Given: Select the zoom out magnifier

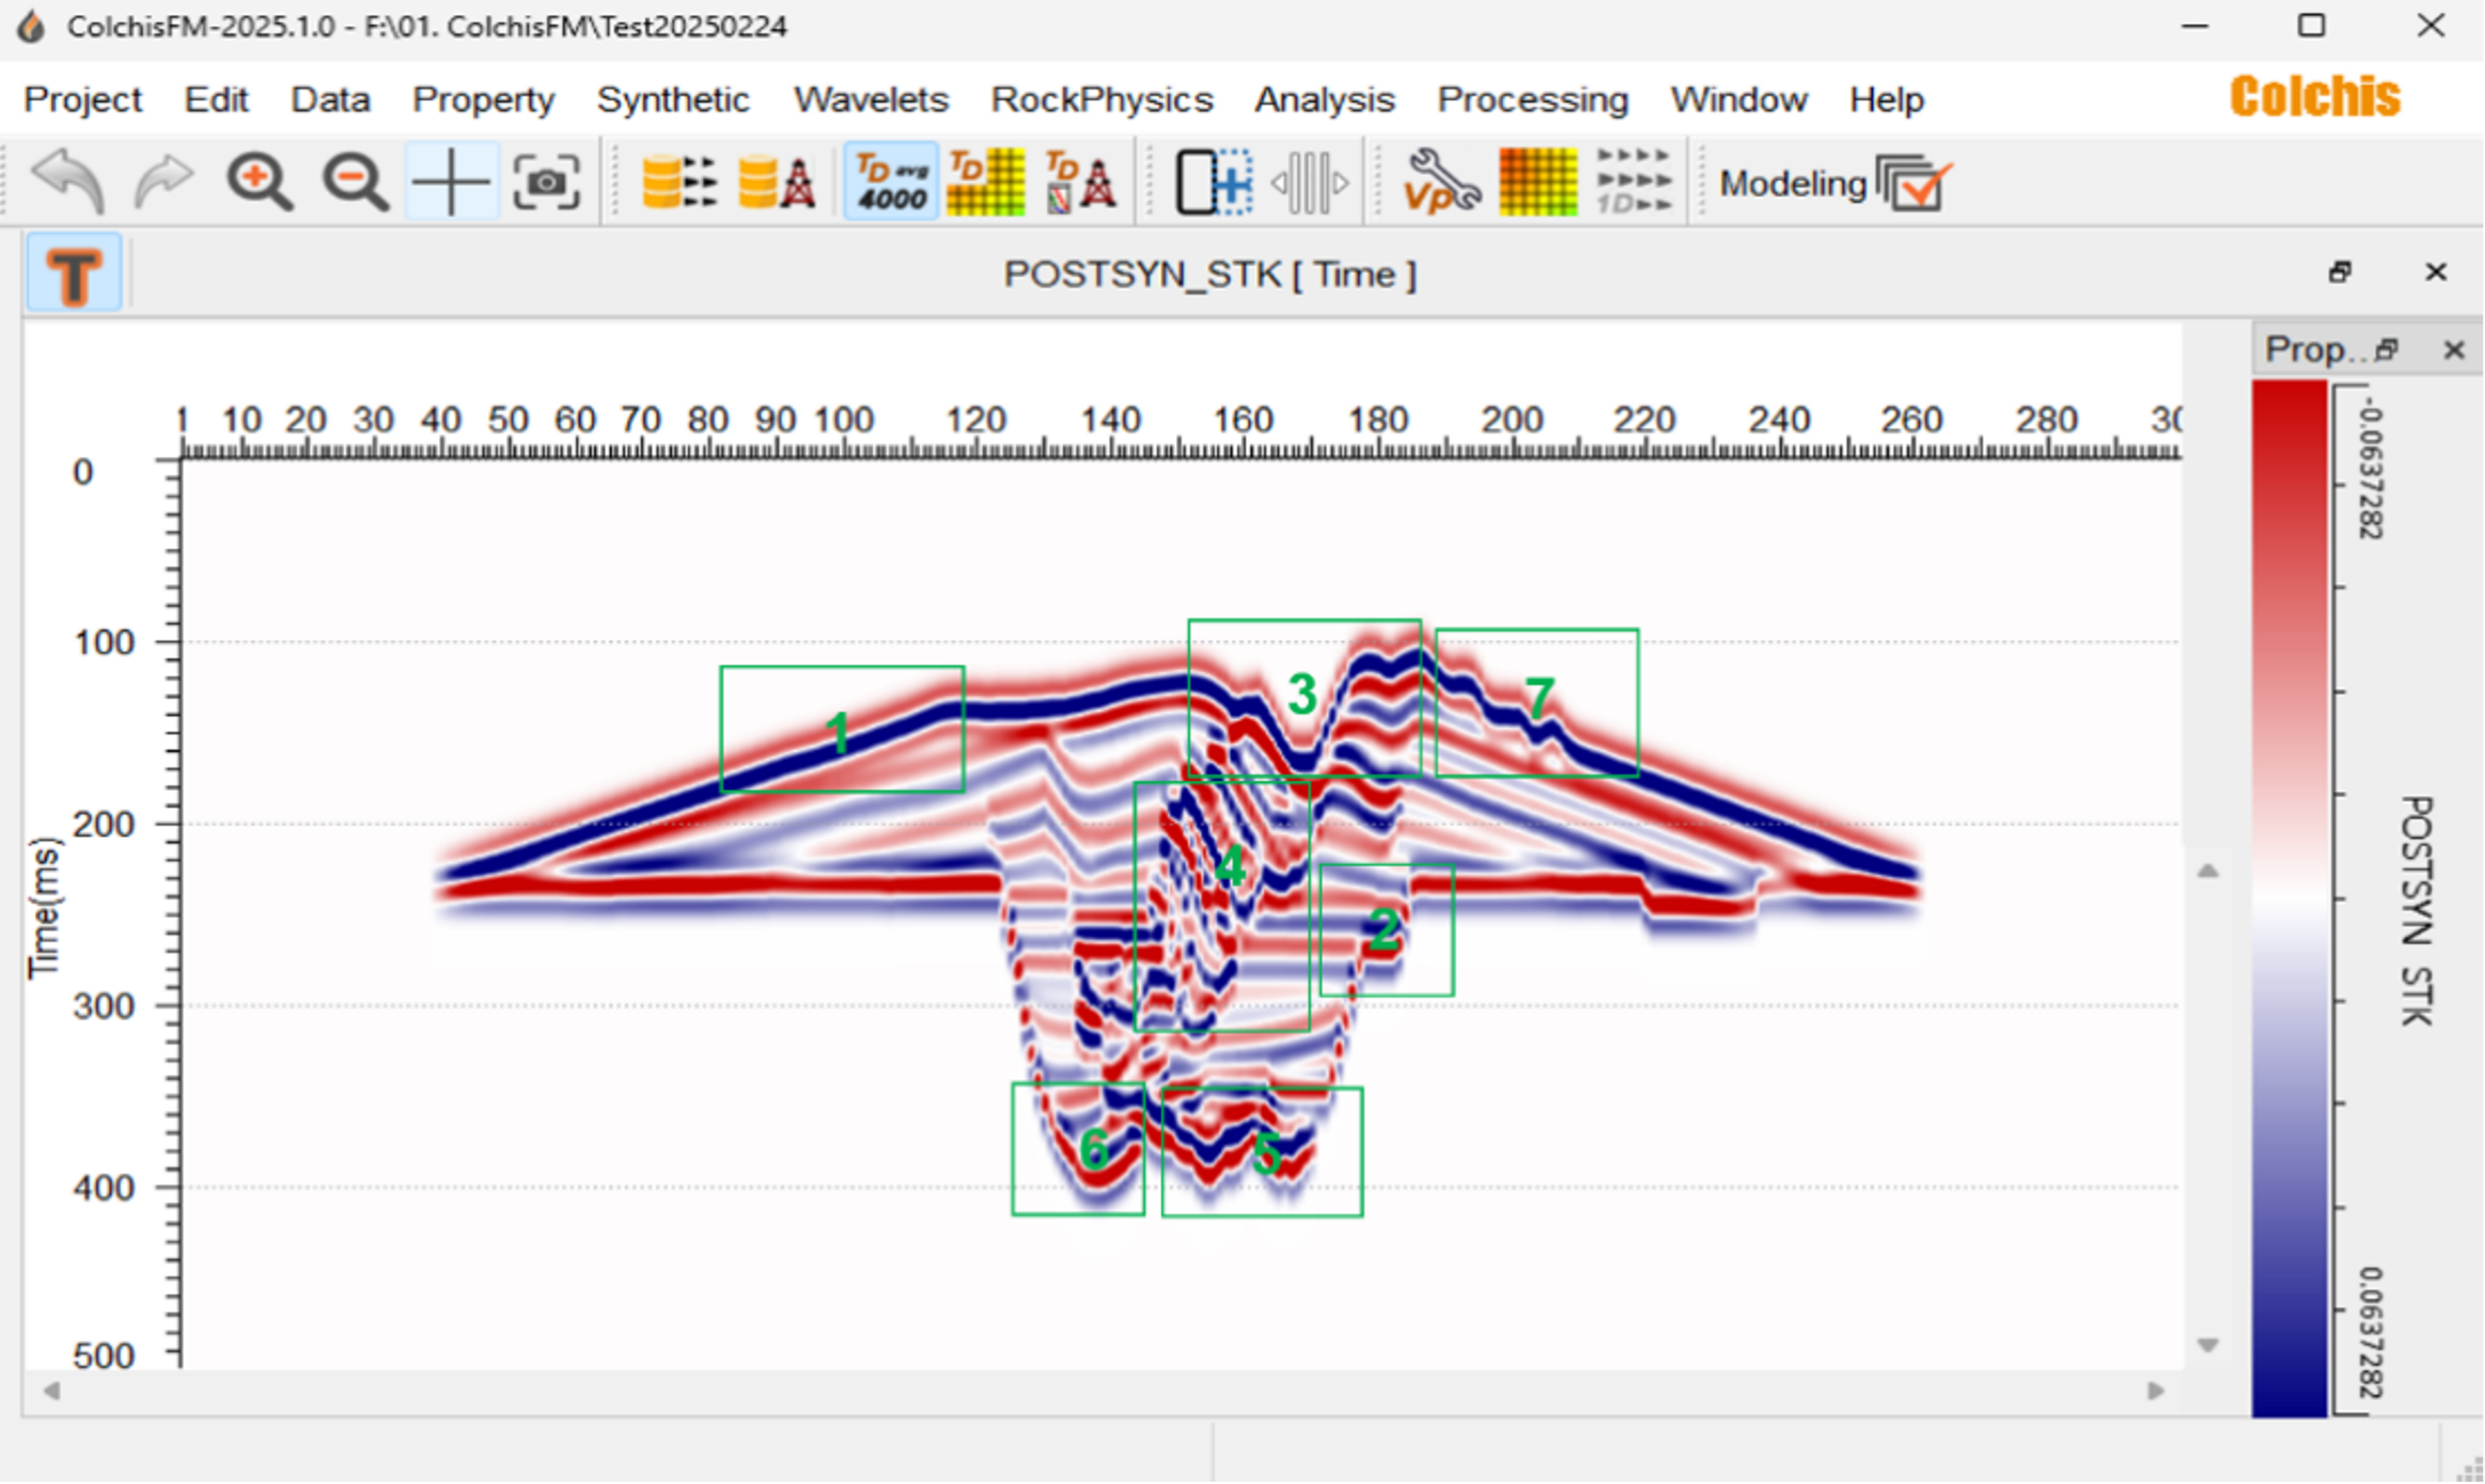Looking at the screenshot, I should (x=355, y=181).
